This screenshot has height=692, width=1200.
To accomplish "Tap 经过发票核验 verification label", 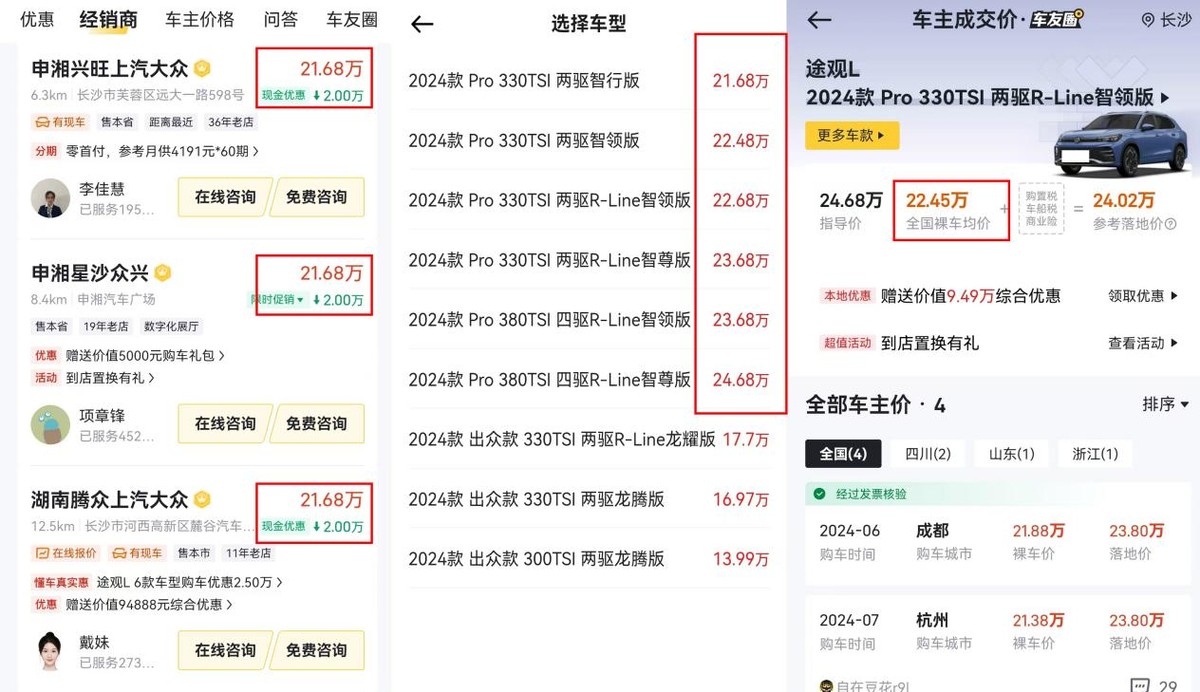I will pyautogui.click(x=870, y=494).
